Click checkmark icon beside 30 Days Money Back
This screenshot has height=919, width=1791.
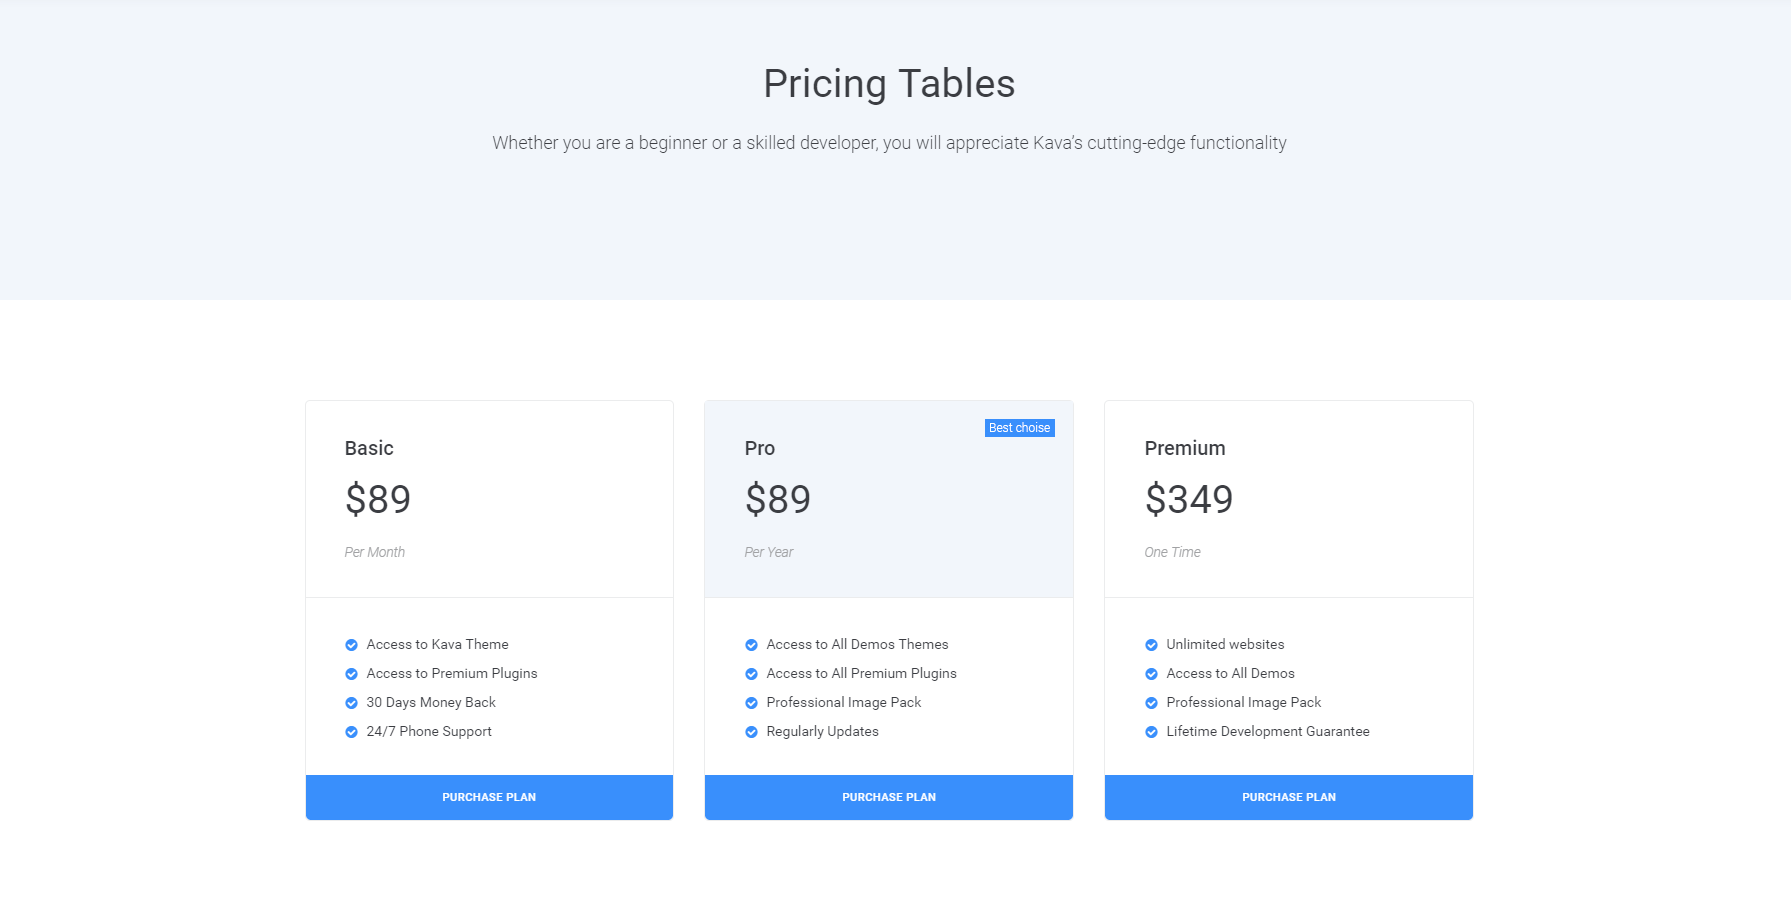pyautogui.click(x=351, y=703)
